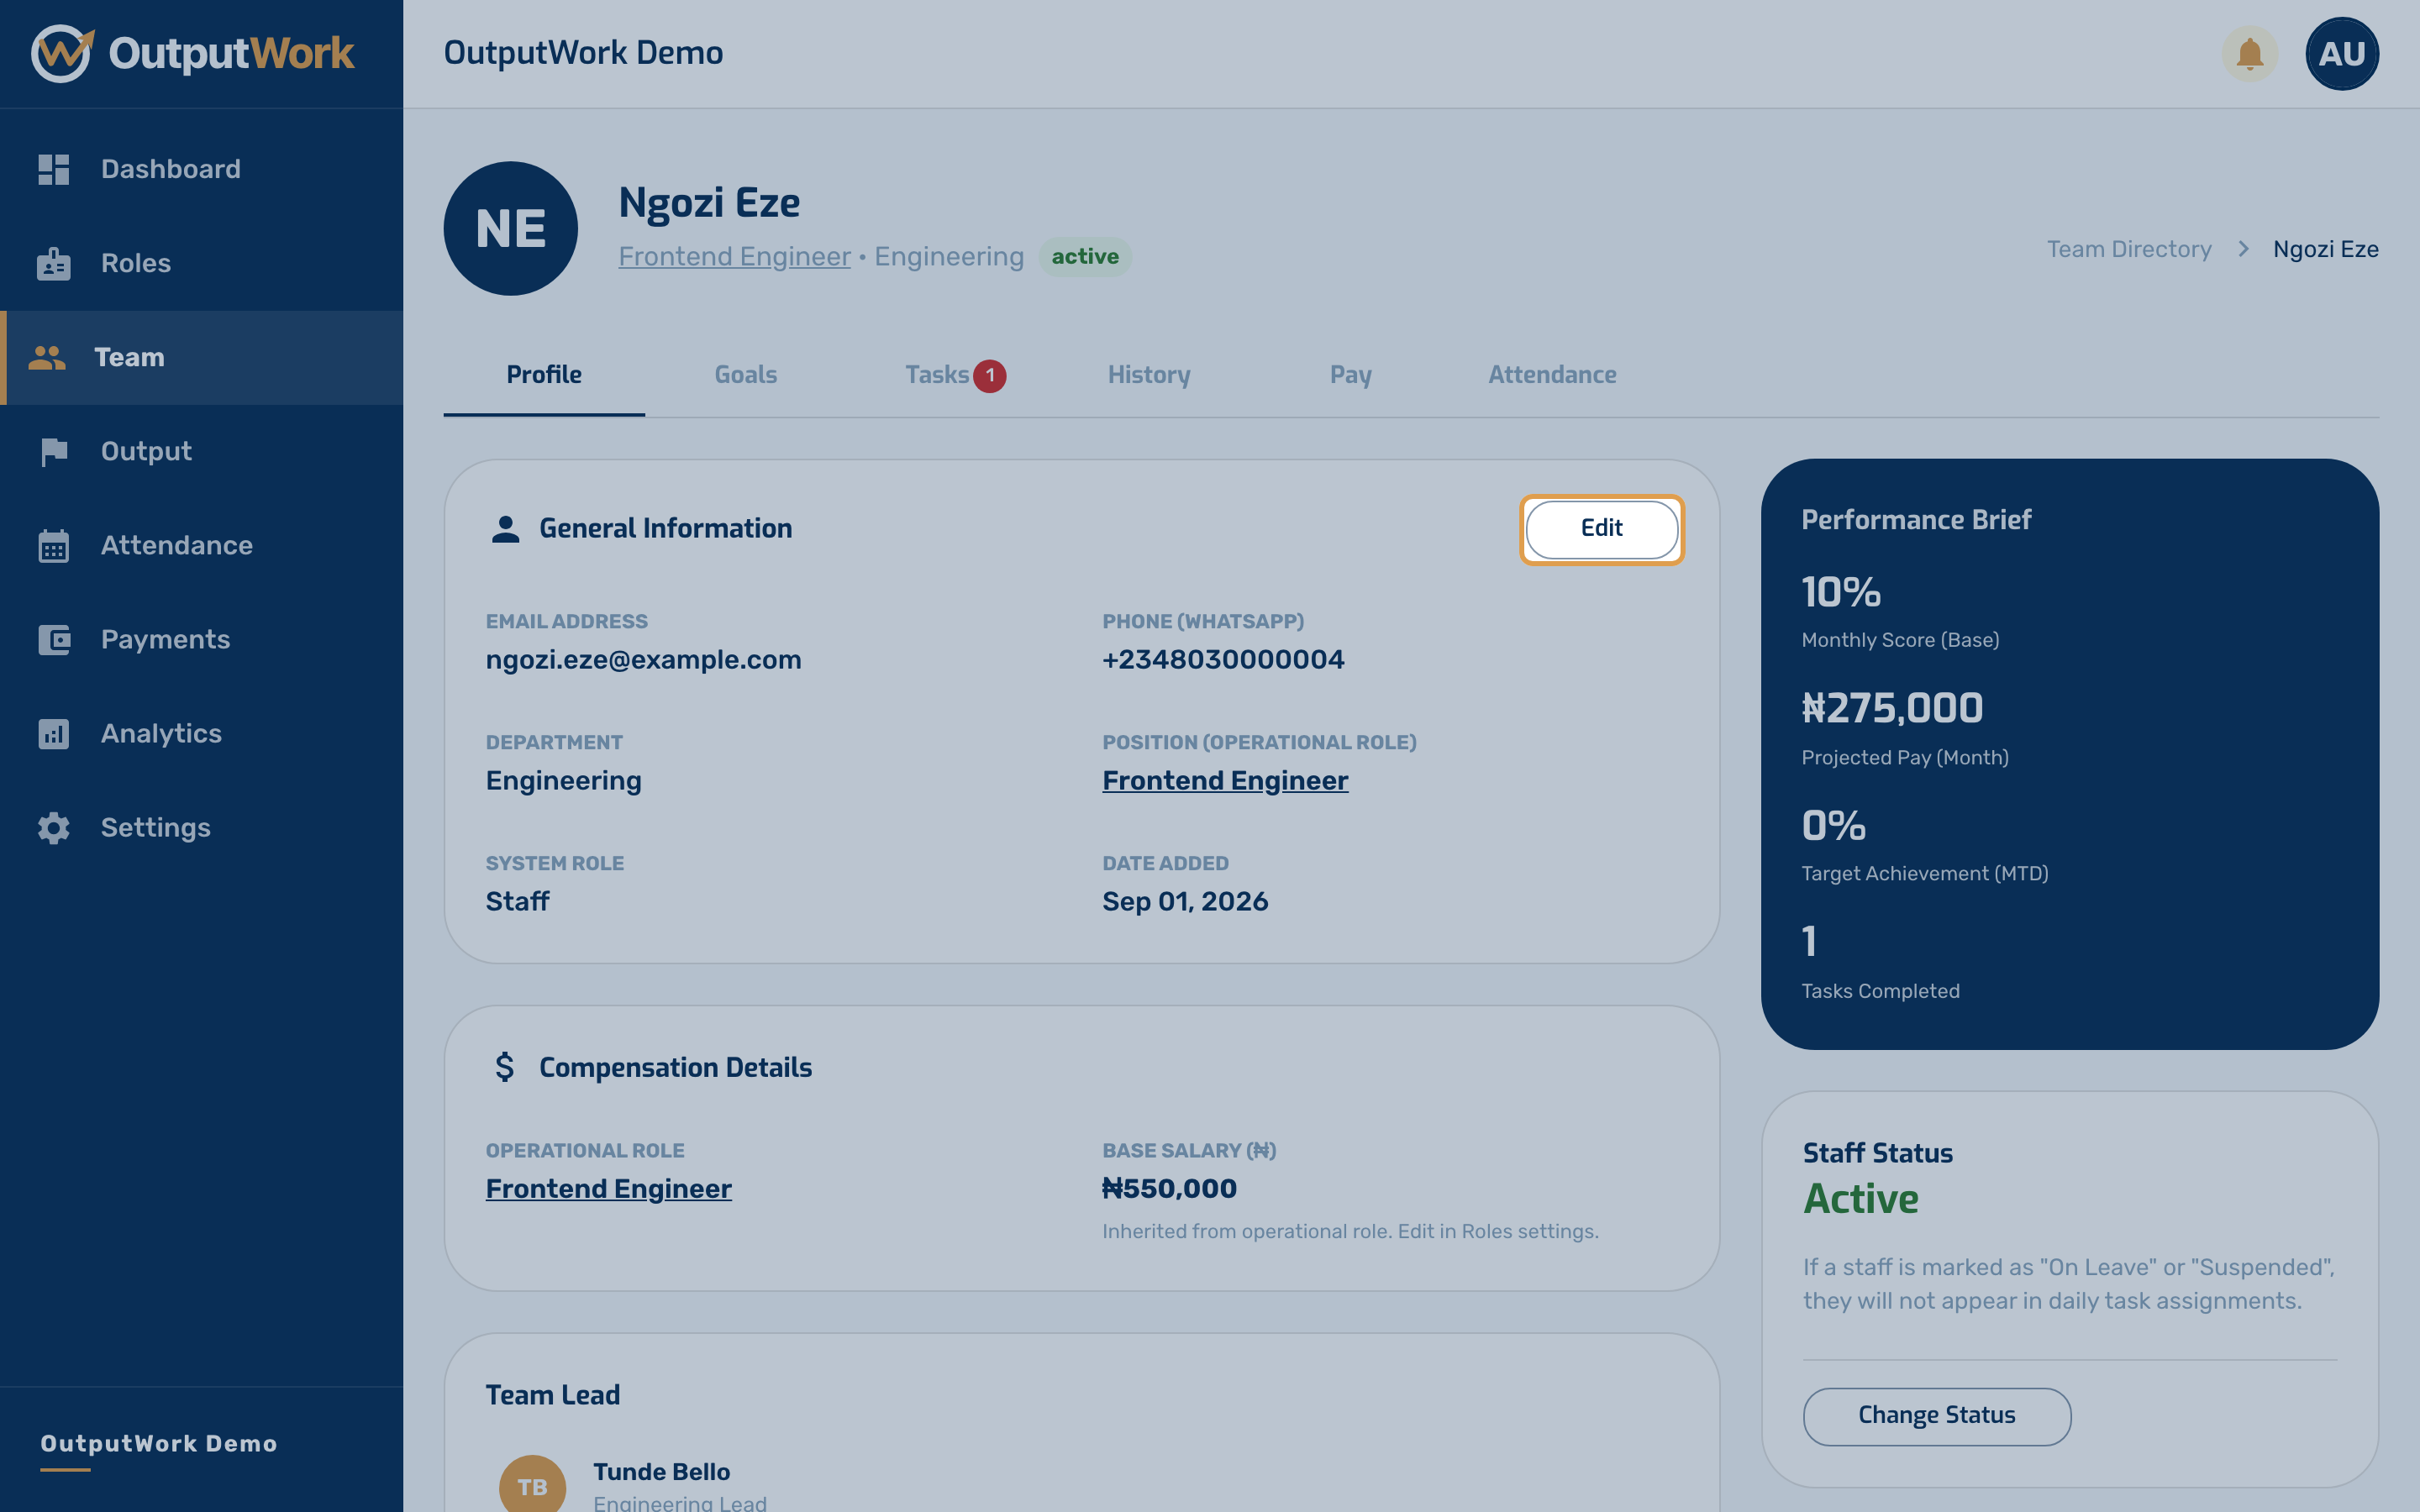Screen dimensions: 2420x1512
Task: Click phone number +2348030000004
Action: (1223, 660)
